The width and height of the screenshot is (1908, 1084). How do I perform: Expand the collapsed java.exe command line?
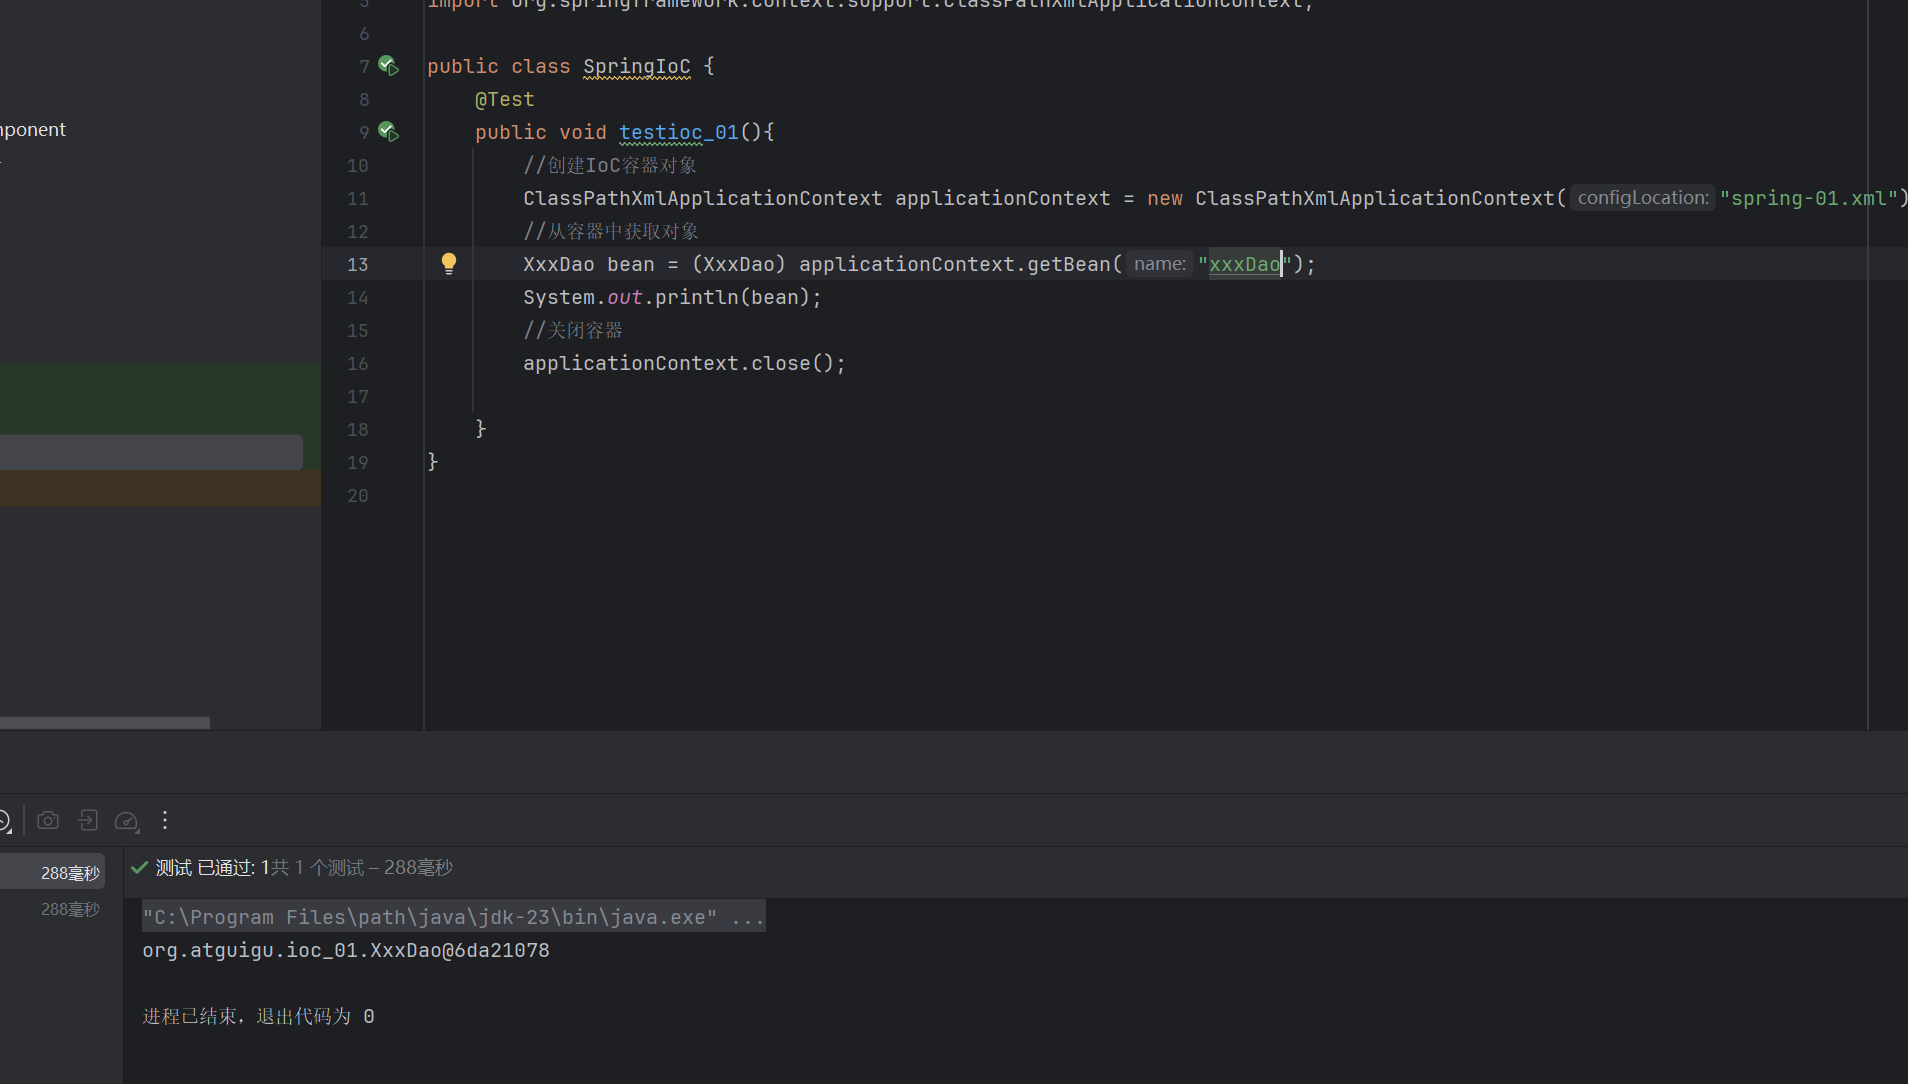click(x=747, y=917)
